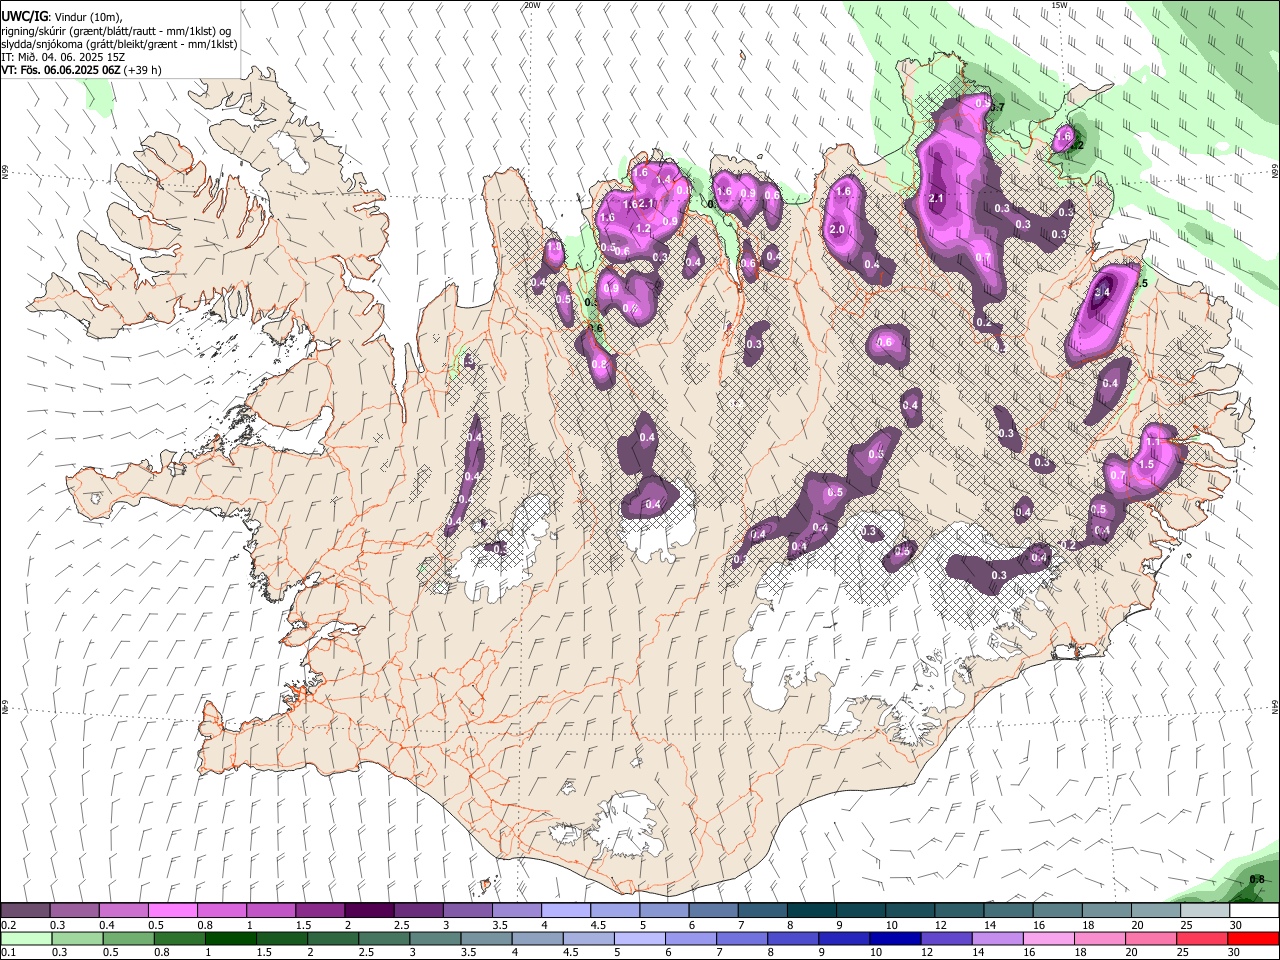The width and height of the screenshot is (1280, 960).
Task: Click the '3.4' snowfall value on the map
Action: coord(1102,292)
